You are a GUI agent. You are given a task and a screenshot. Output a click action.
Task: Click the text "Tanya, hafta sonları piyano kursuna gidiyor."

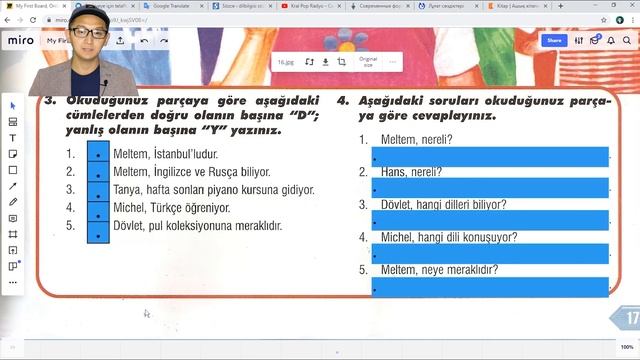(214, 190)
